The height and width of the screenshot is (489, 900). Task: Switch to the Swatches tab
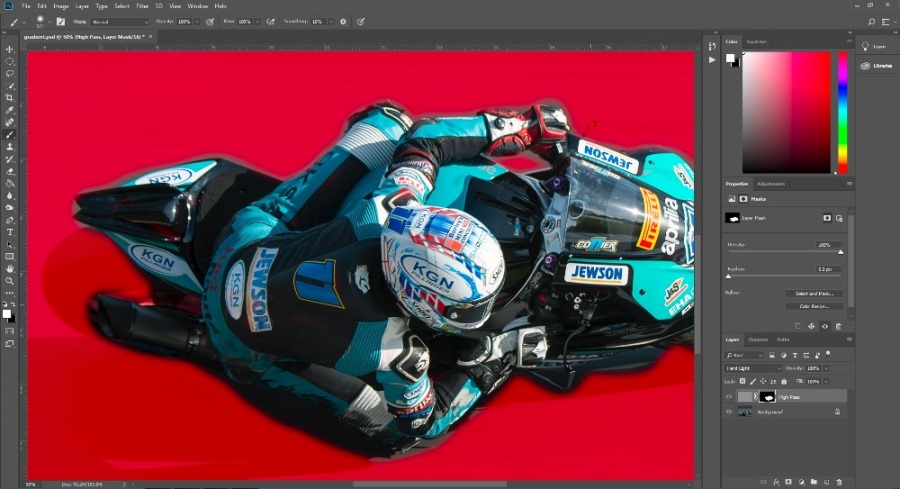tap(757, 41)
